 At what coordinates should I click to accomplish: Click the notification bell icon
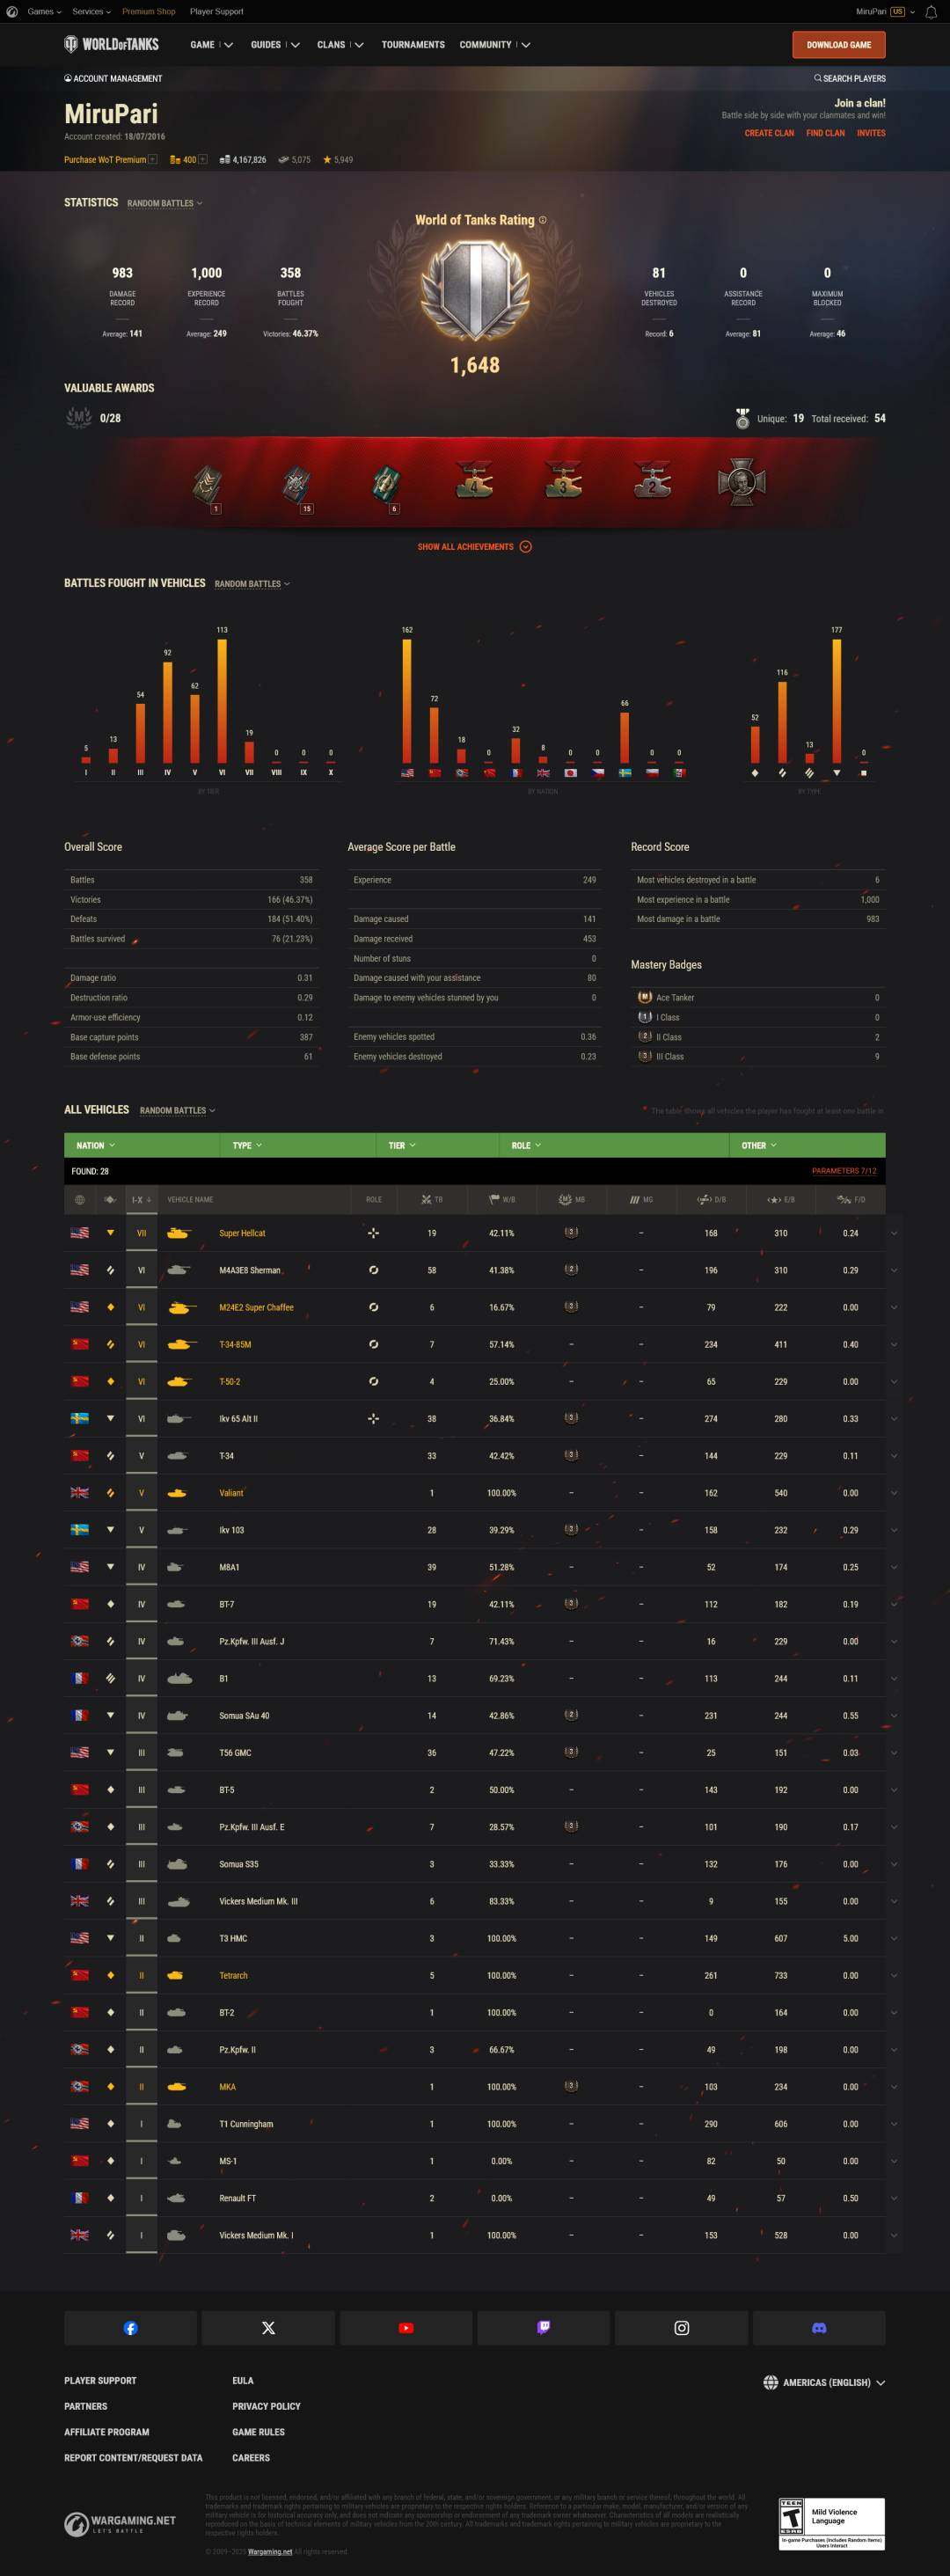[x=931, y=12]
